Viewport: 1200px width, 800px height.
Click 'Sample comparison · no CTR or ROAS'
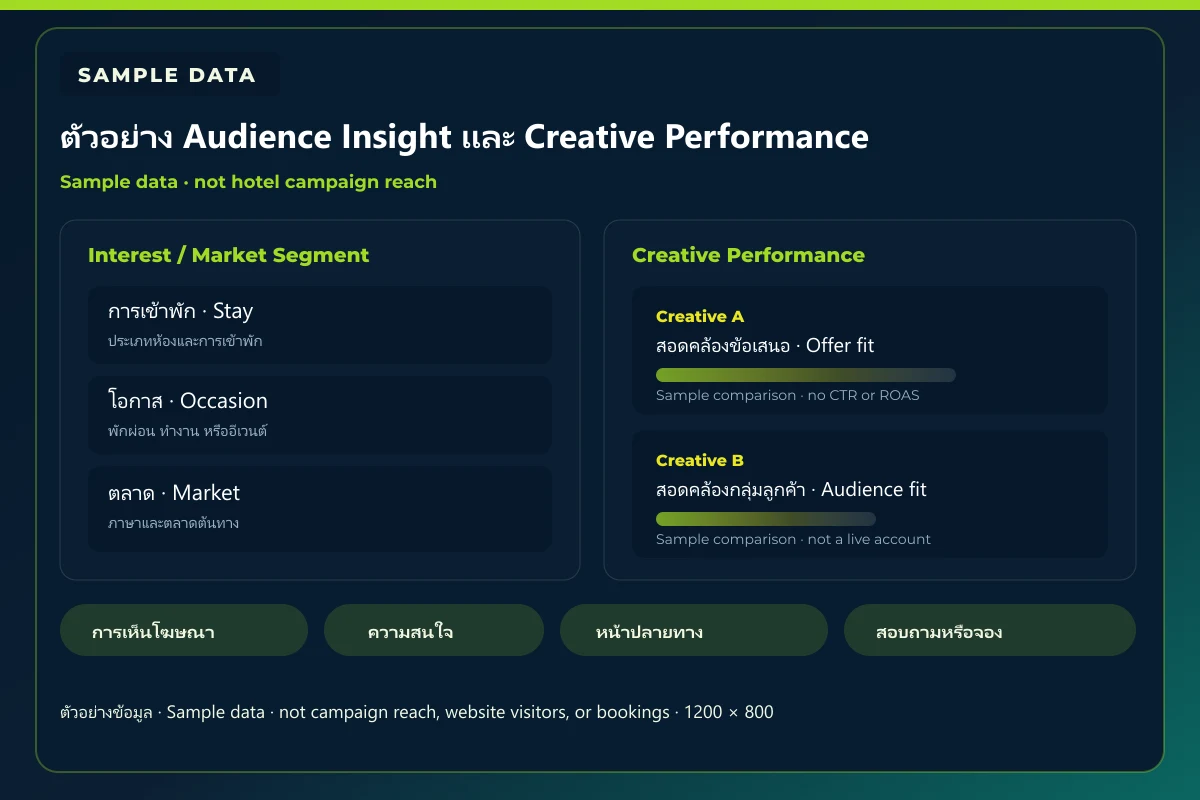click(x=788, y=395)
